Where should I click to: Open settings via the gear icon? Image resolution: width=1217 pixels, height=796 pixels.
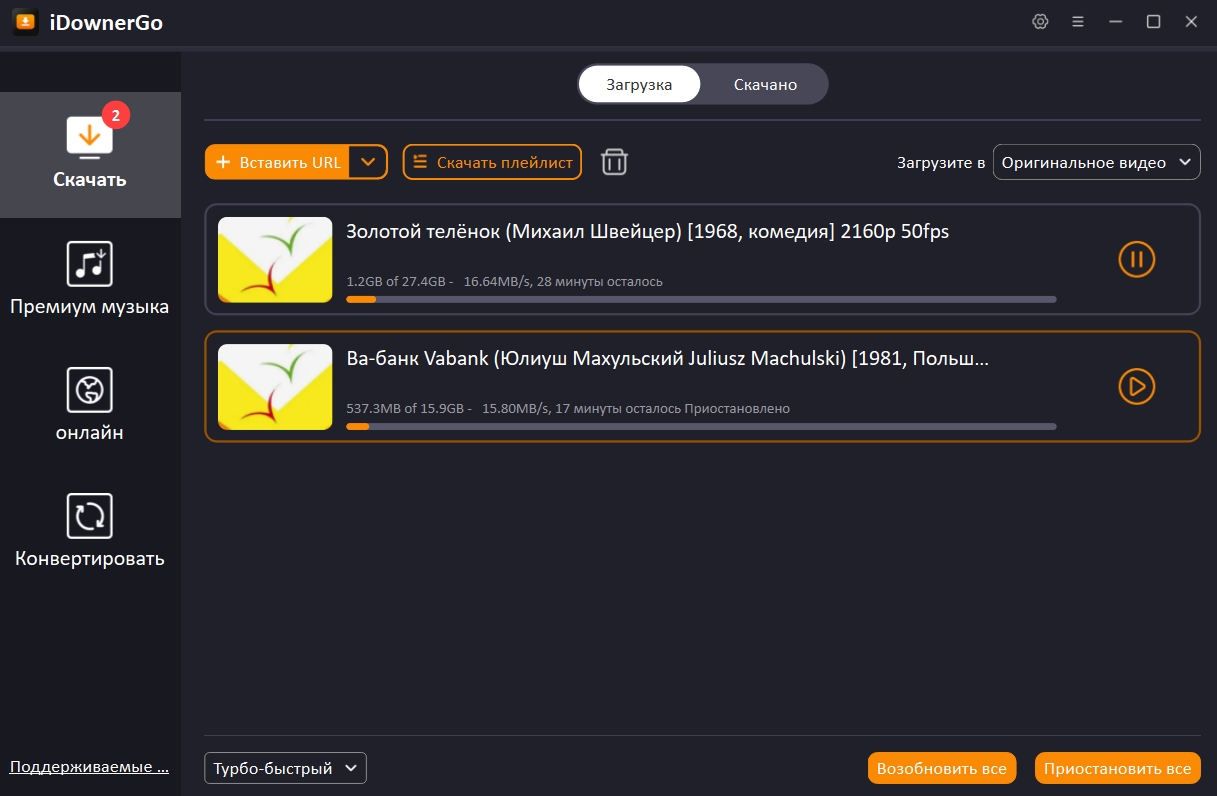click(x=1040, y=22)
